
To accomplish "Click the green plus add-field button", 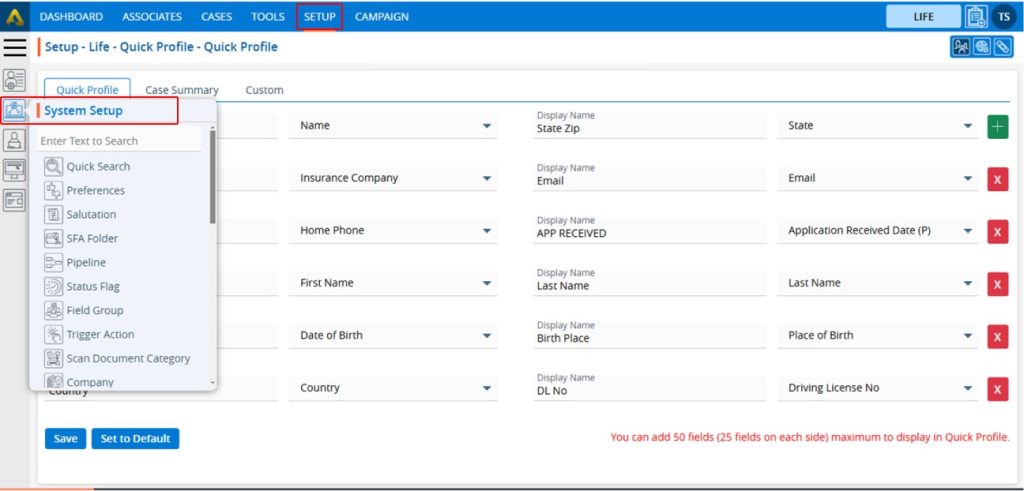I will click(x=997, y=127).
